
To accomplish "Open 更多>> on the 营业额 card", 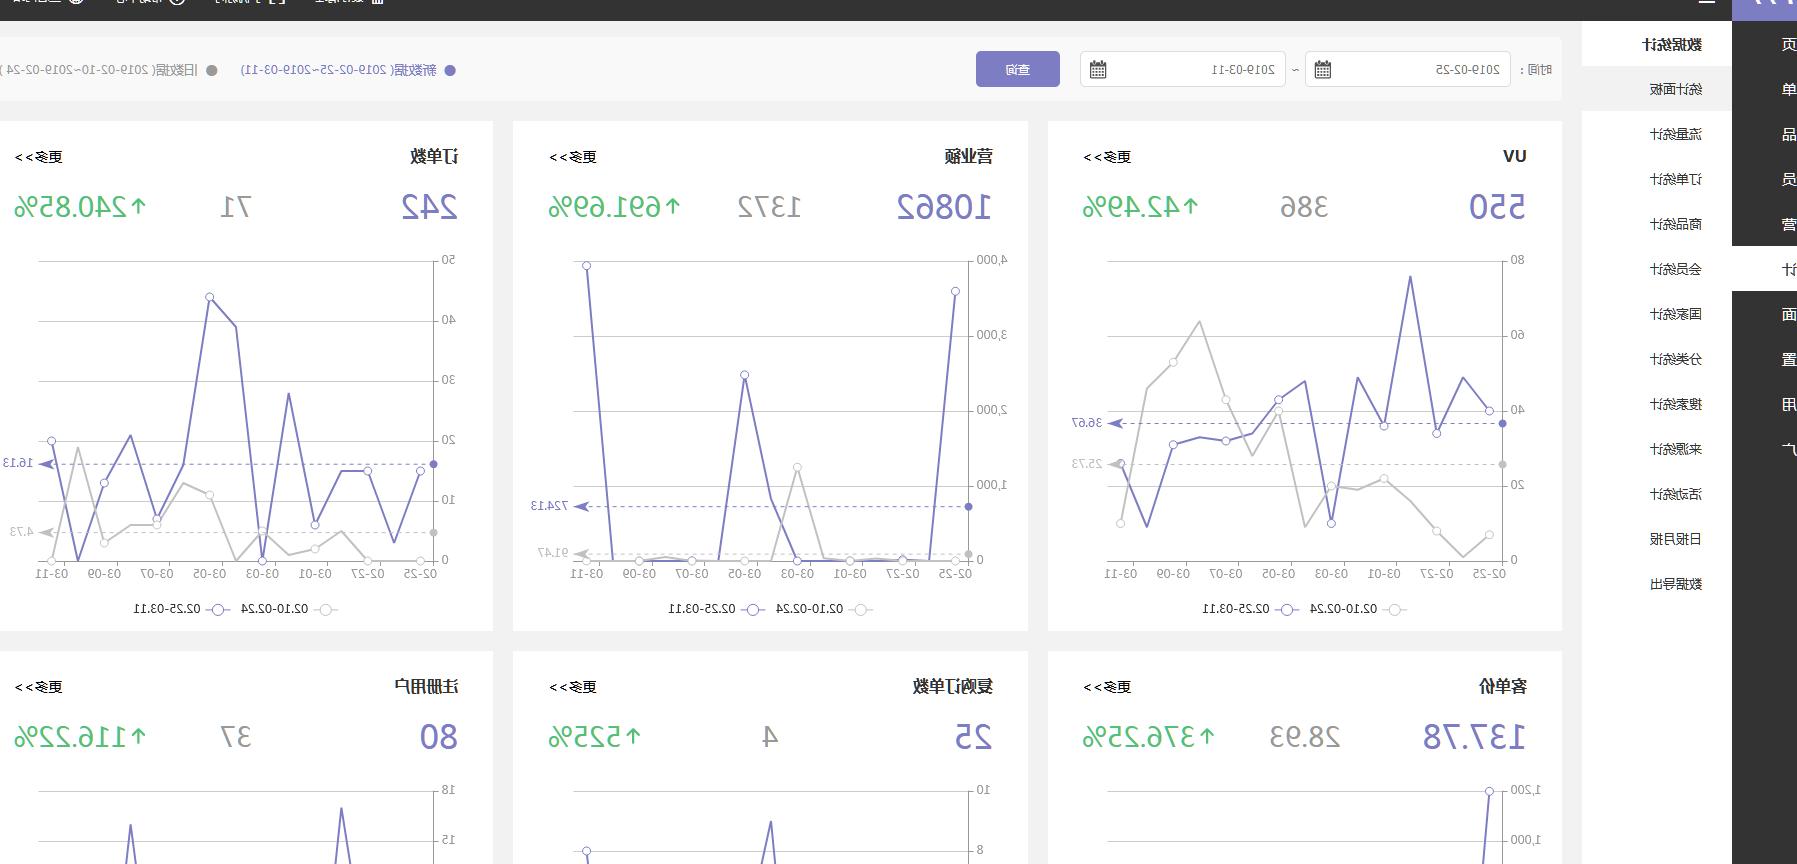I will [573, 157].
